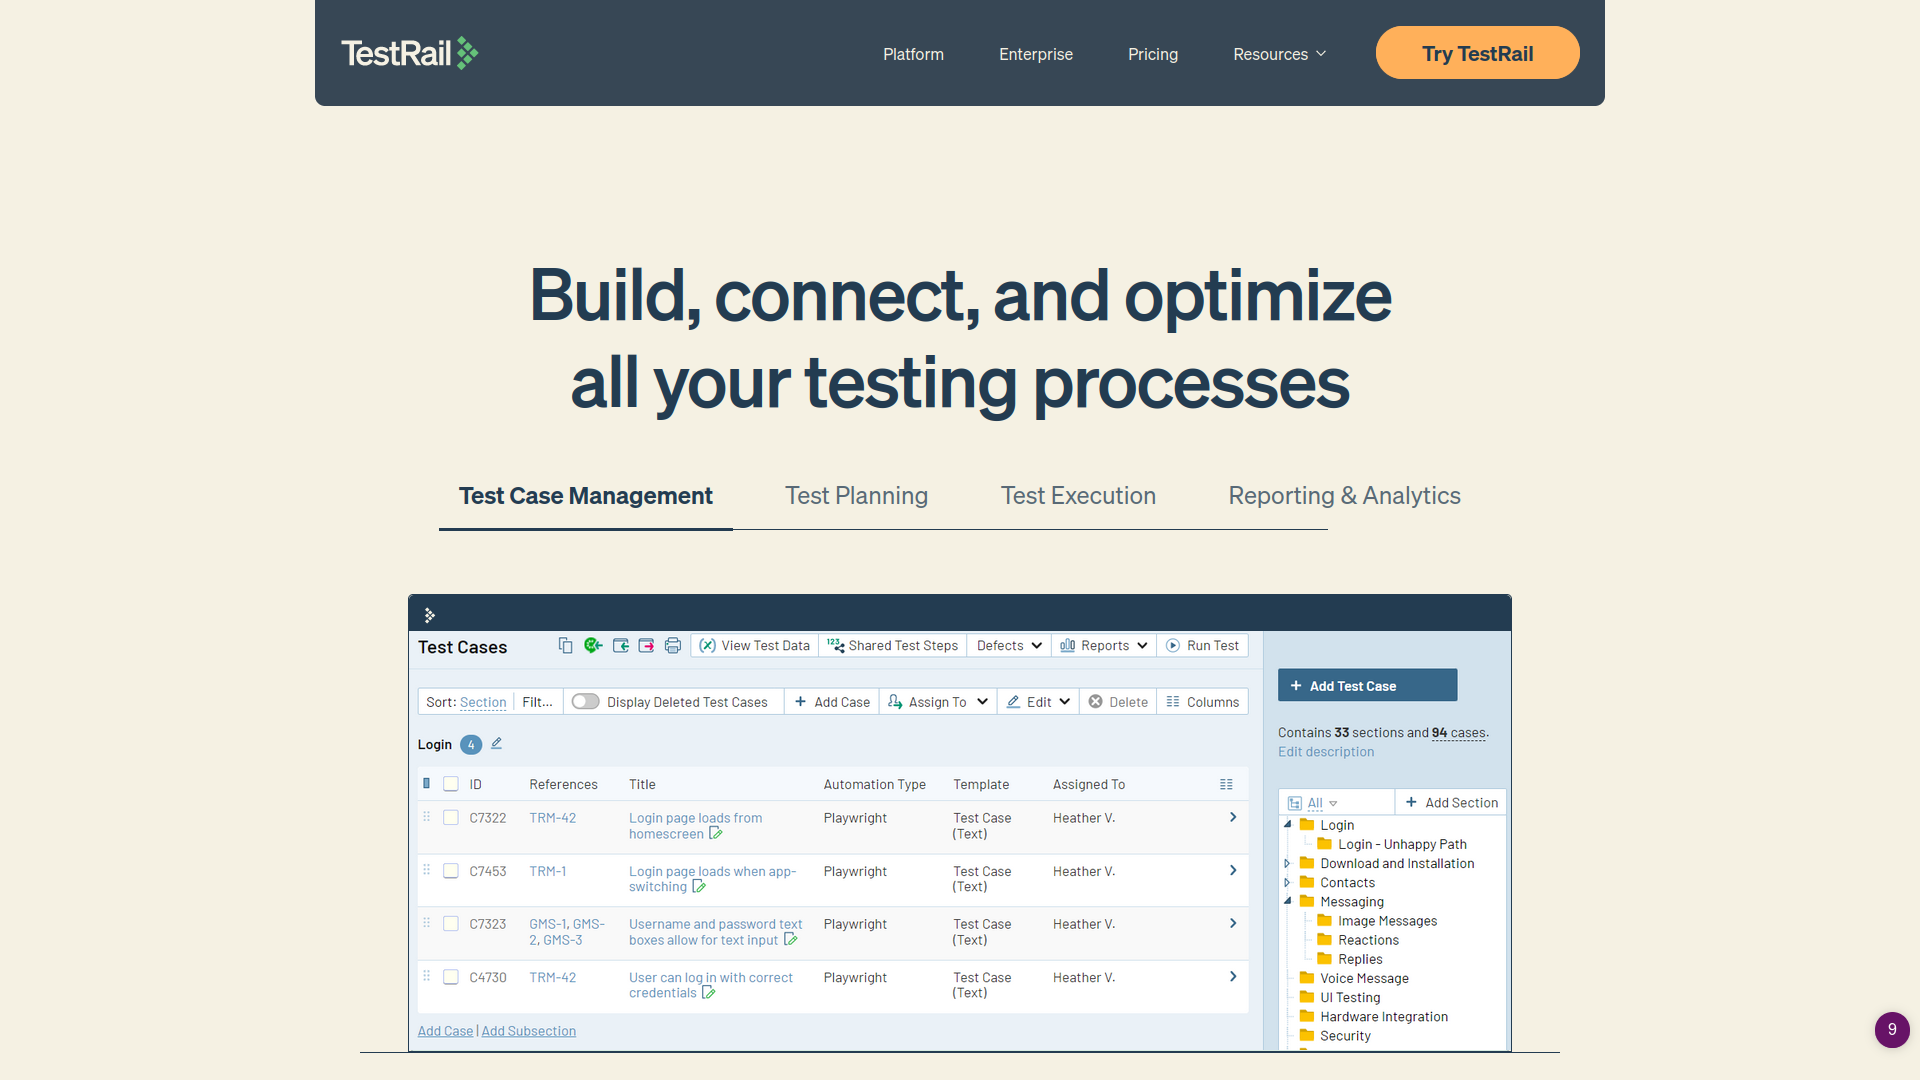The image size is (1920, 1080).
Task: Click the Shared Test Steps icon
Action: pos(836,645)
